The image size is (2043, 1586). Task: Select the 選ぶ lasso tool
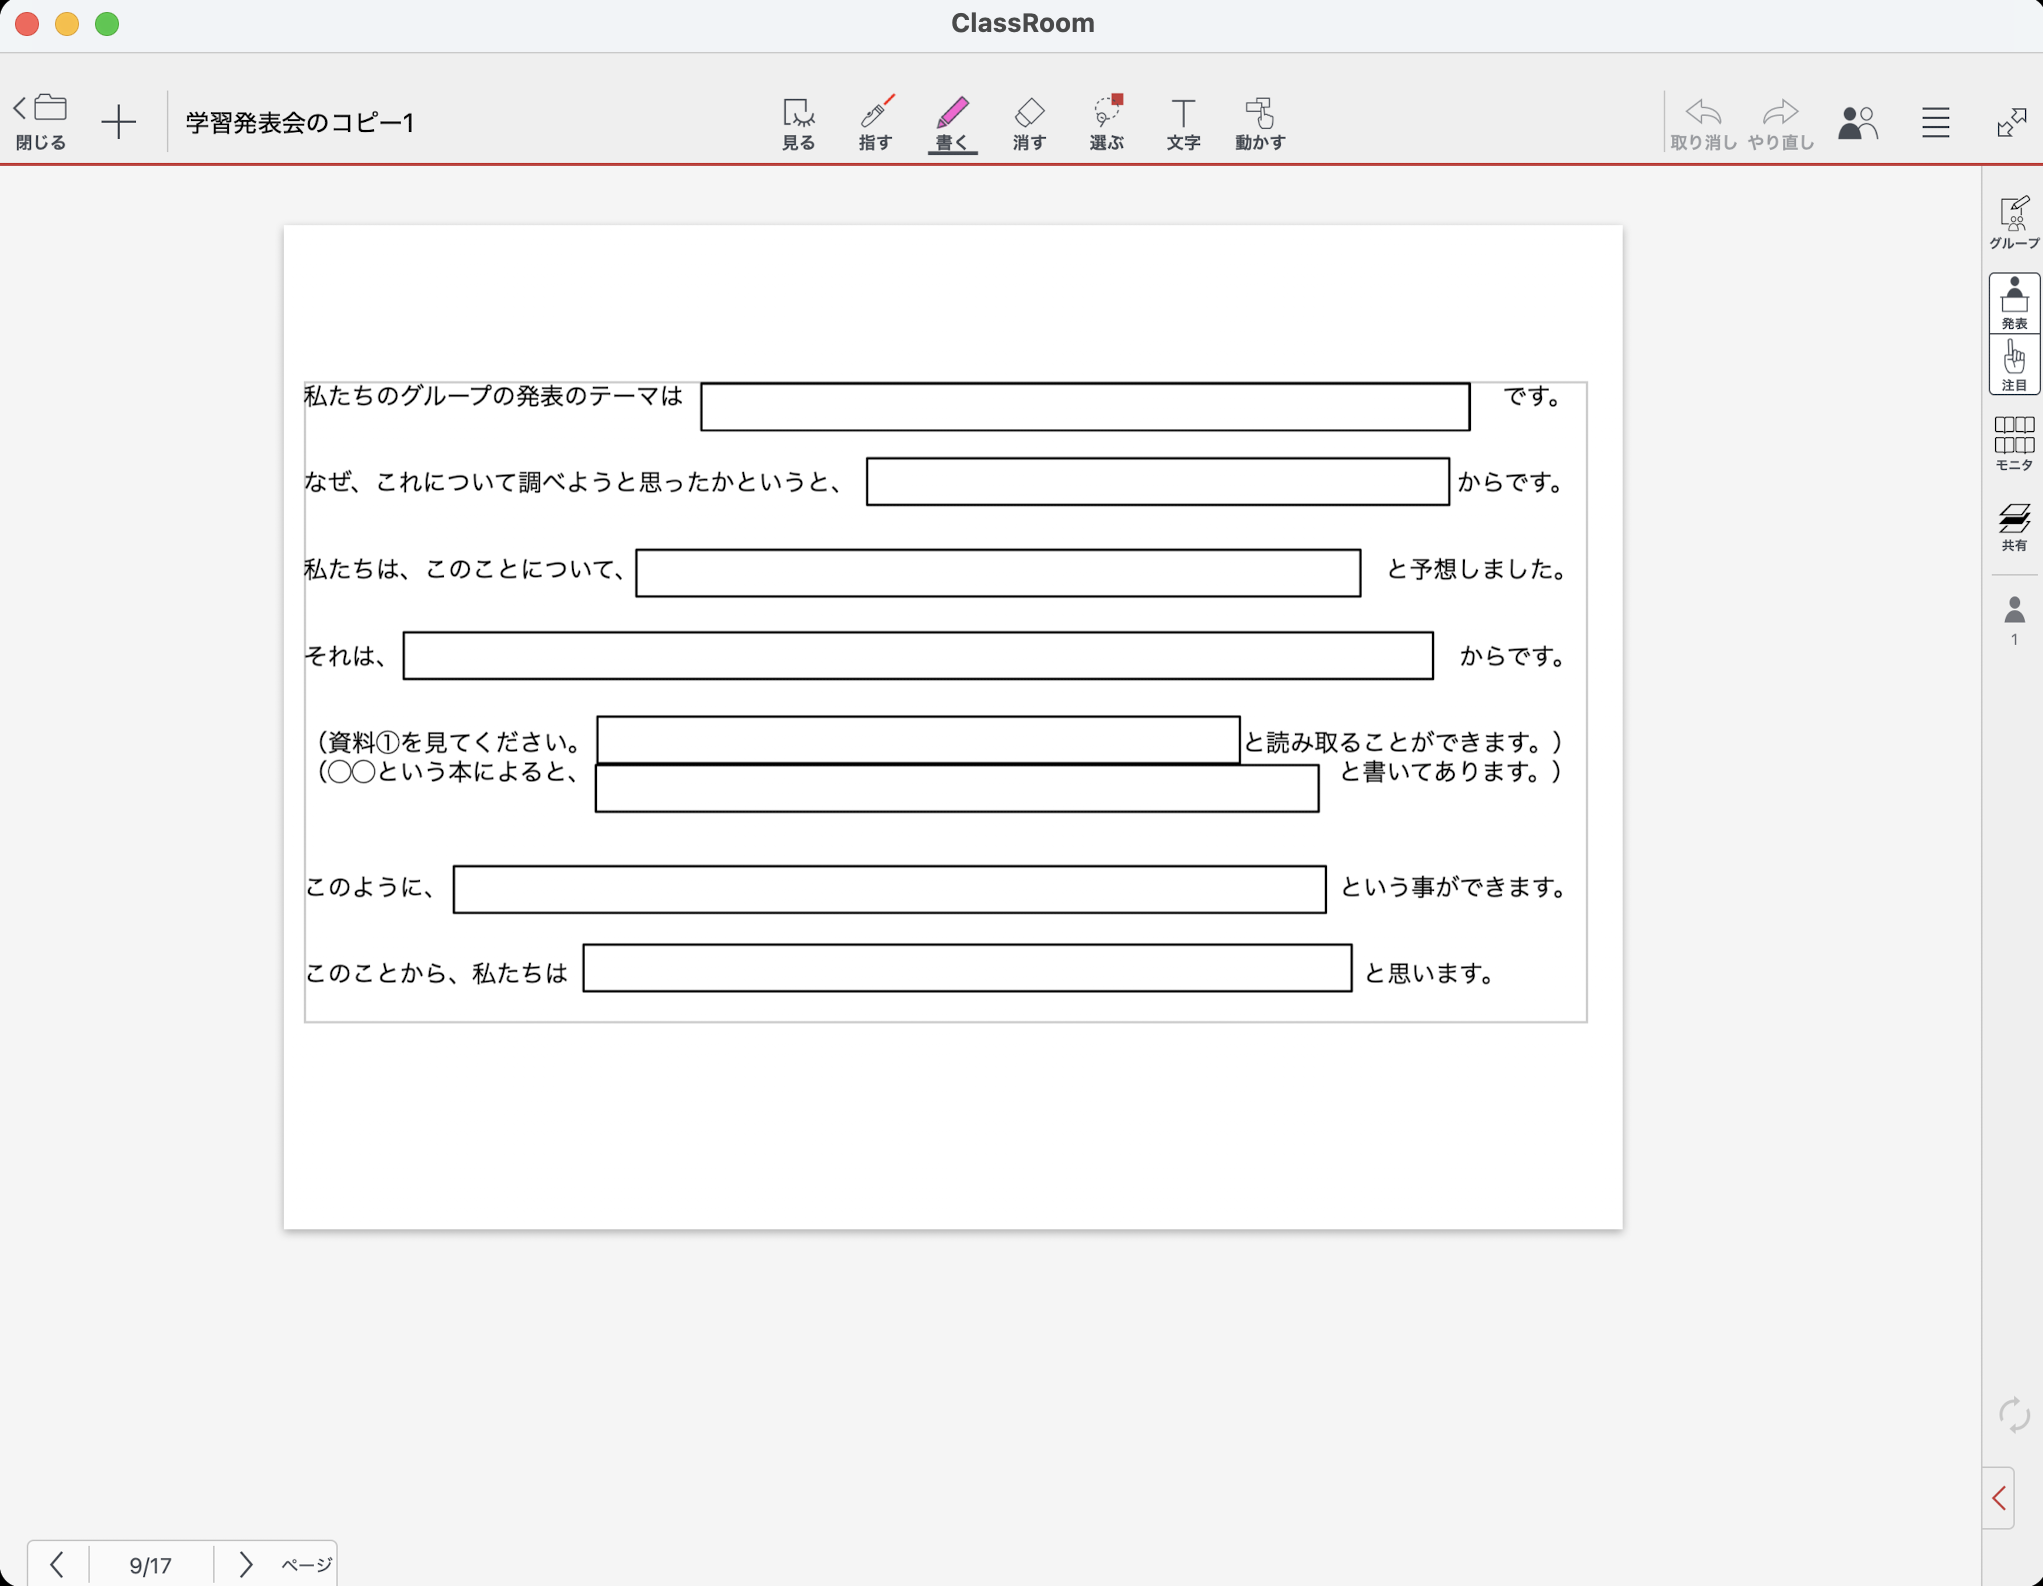1106,123
